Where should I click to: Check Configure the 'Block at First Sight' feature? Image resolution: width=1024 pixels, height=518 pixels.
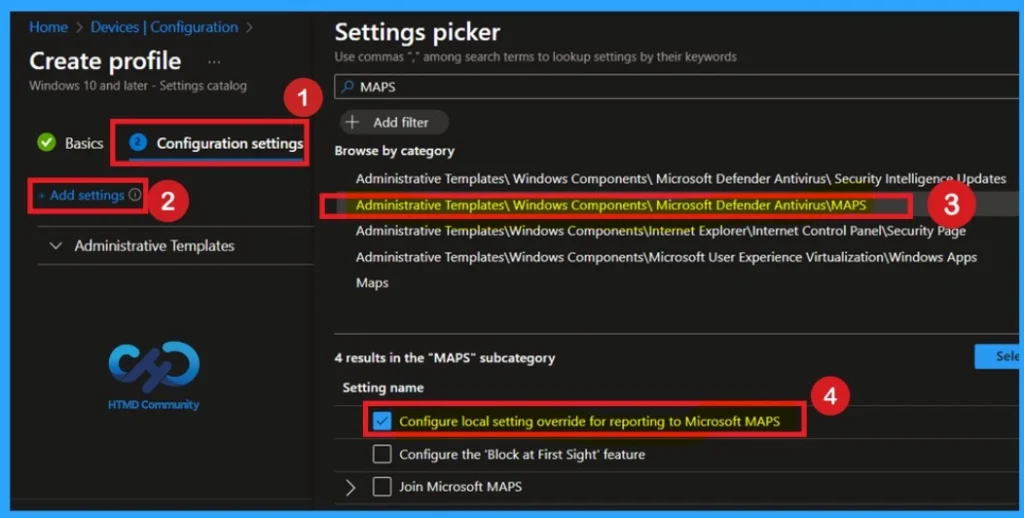coord(382,454)
